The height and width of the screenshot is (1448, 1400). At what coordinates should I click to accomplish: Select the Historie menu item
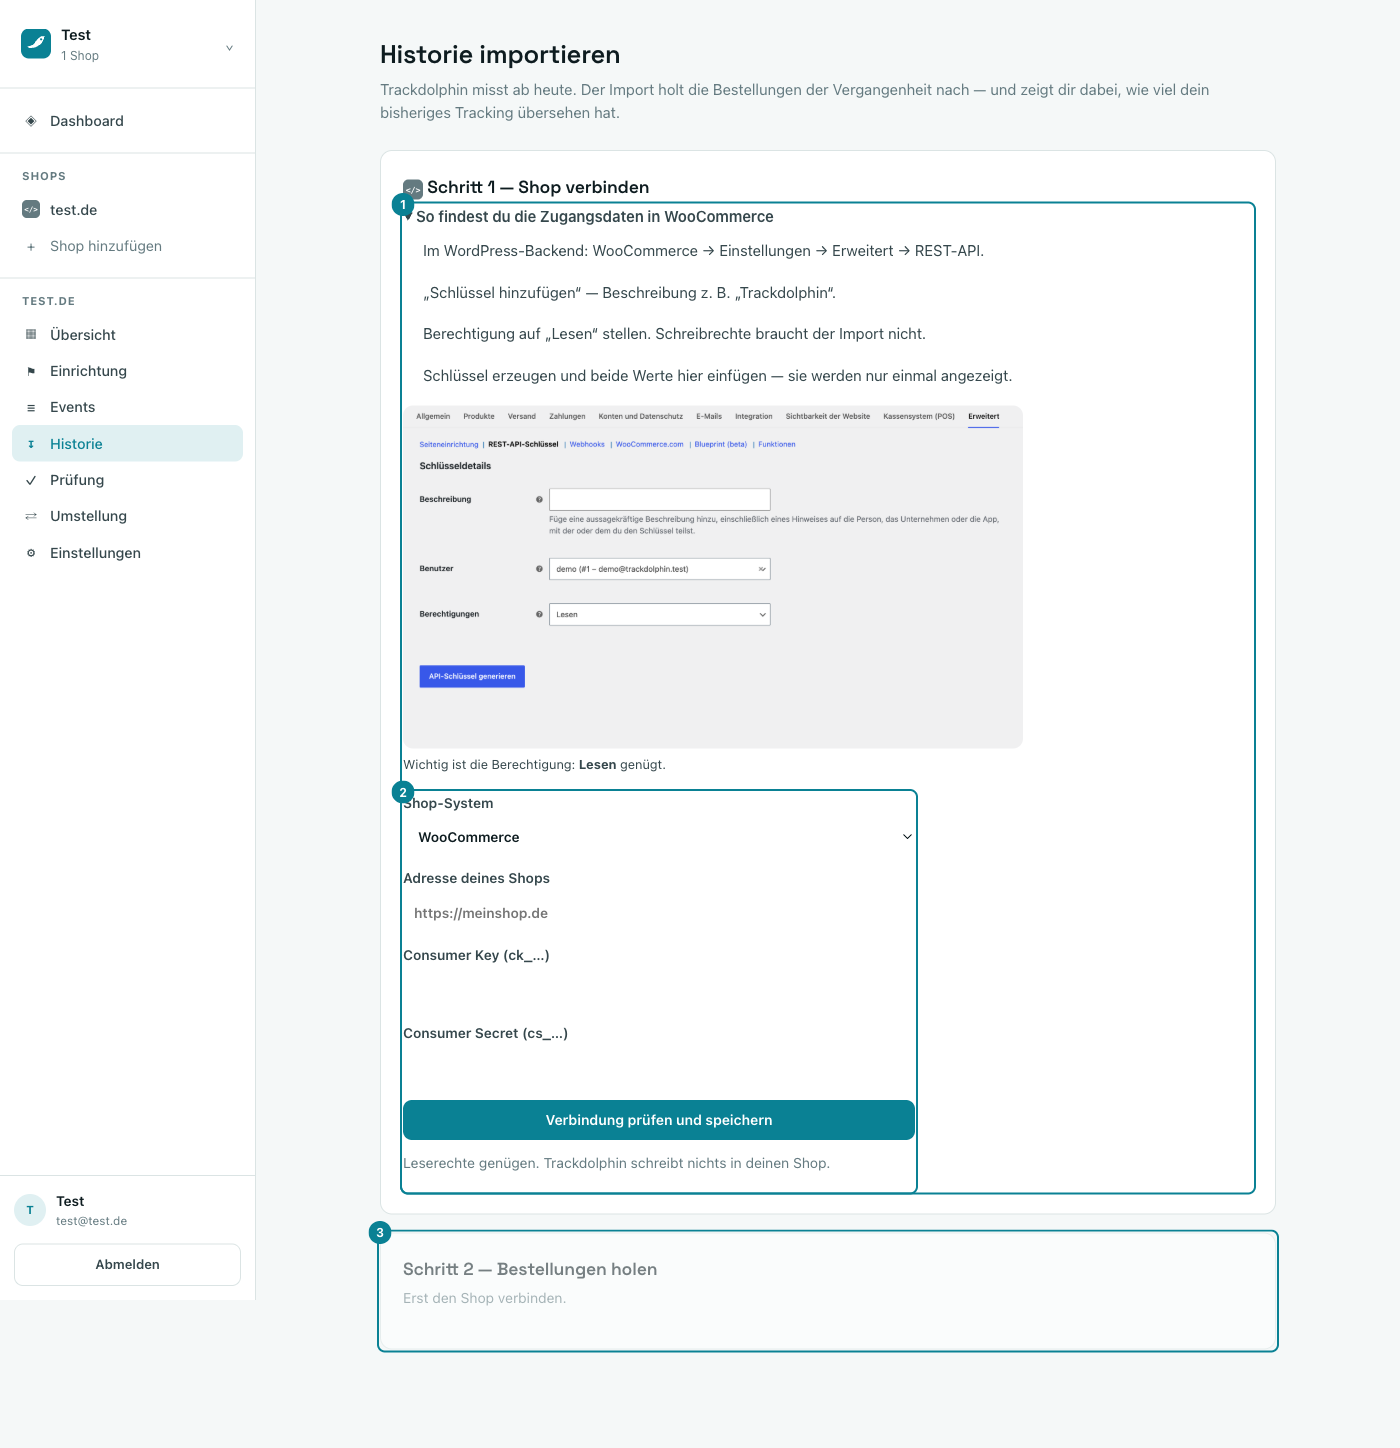point(127,444)
